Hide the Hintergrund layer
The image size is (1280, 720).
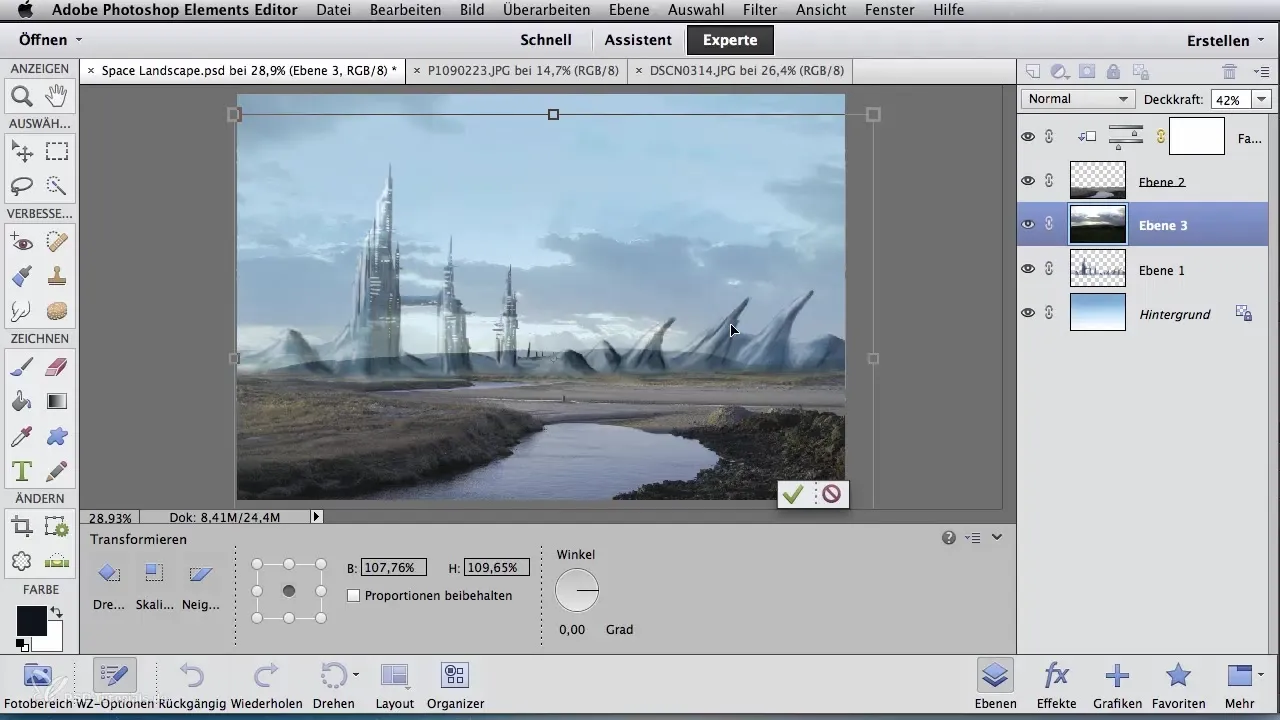1028,312
